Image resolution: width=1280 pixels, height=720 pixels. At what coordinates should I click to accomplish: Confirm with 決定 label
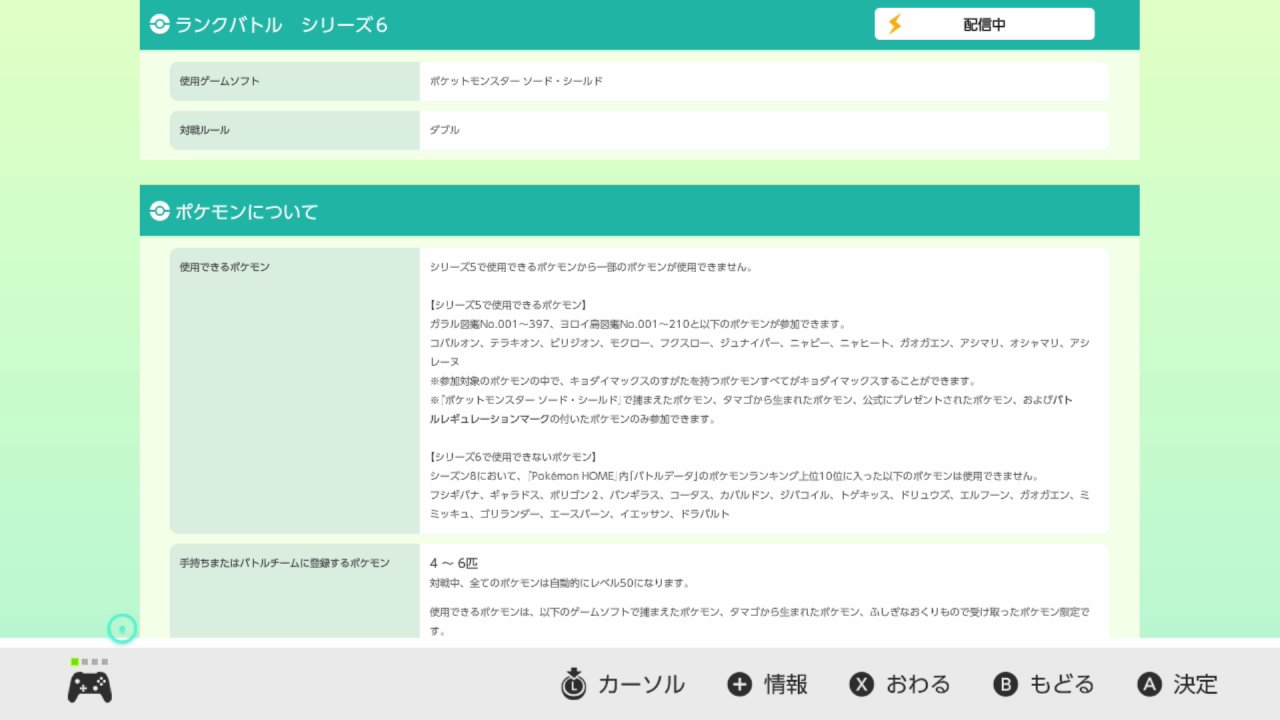pos(1196,684)
